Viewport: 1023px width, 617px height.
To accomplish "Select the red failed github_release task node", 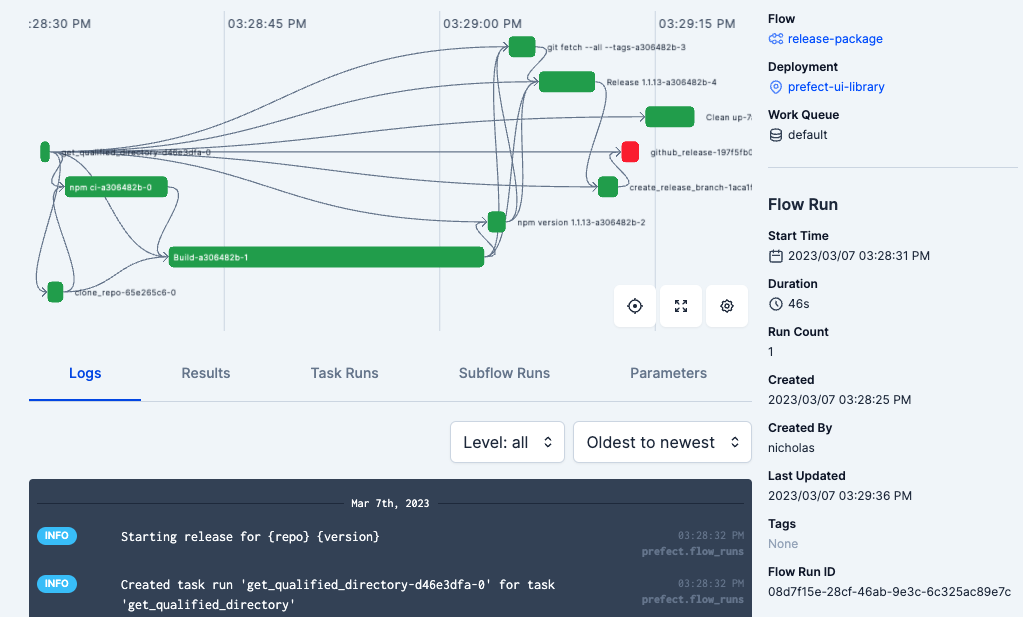I will point(630,152).
